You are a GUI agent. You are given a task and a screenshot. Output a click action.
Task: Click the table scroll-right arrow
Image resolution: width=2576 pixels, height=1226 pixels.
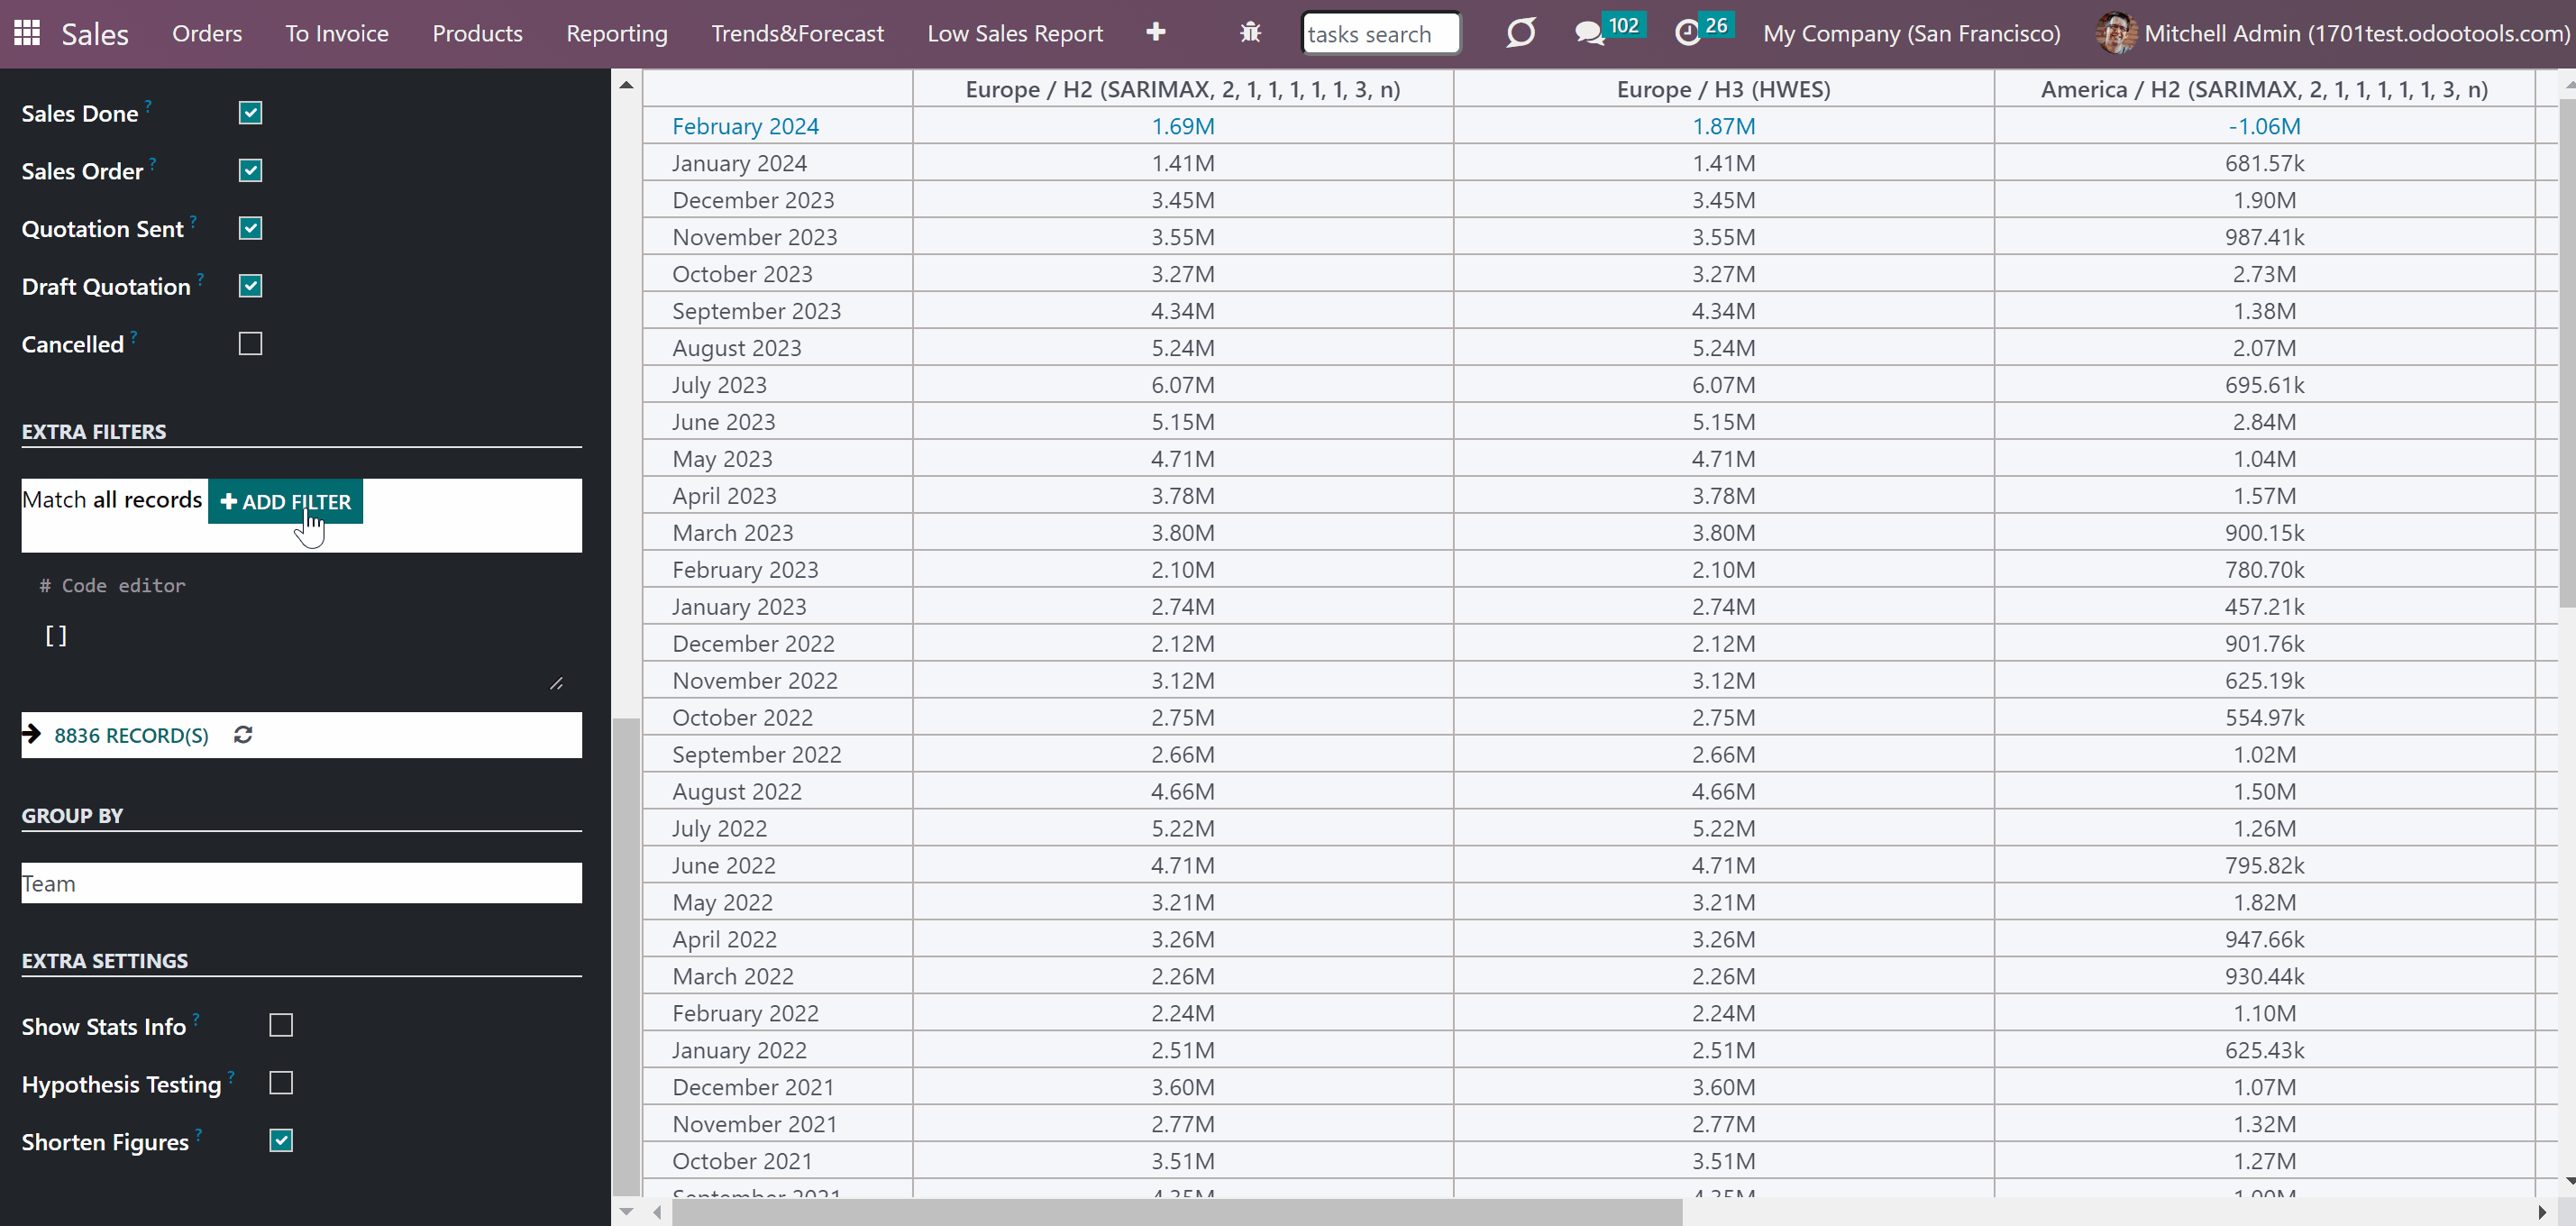2543,1212
